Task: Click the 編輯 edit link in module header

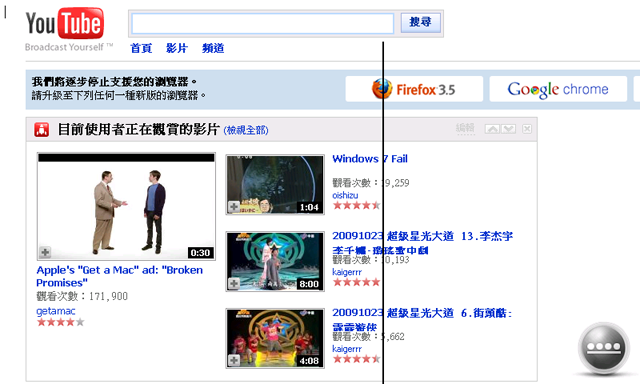Action: tap(465, 129)
